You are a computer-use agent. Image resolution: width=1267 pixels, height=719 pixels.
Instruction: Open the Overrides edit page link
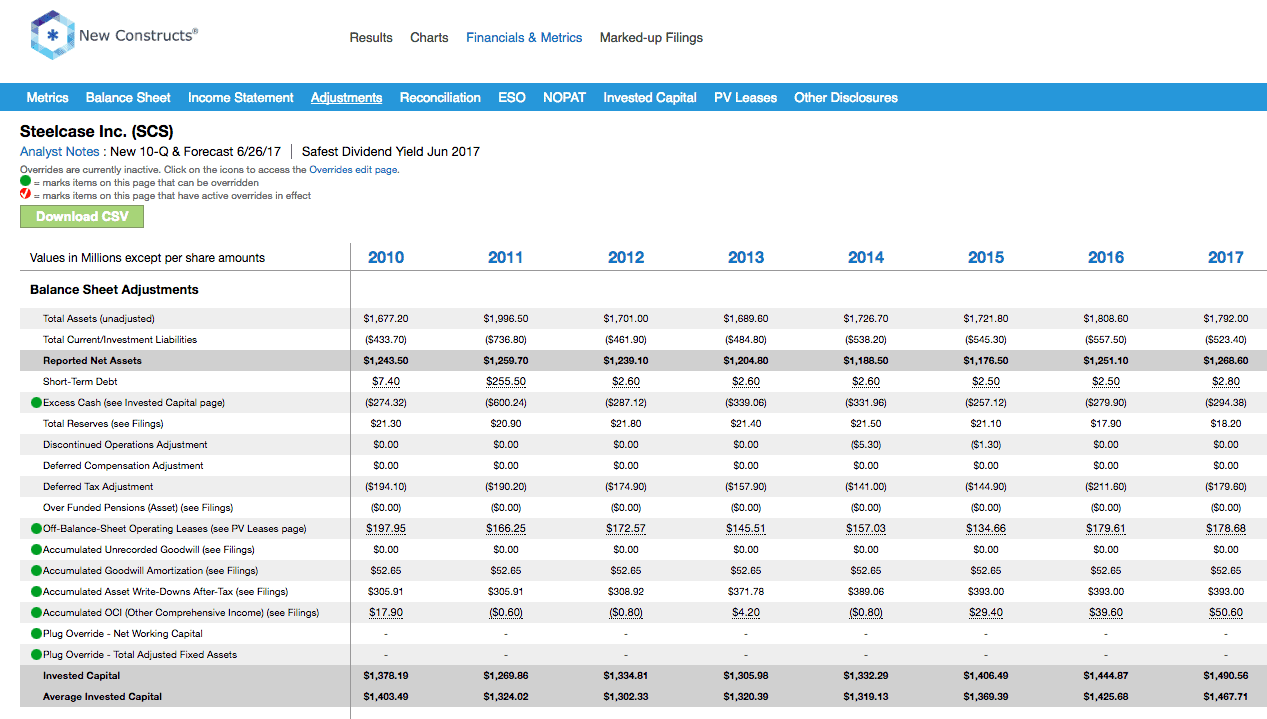(353, 170)
